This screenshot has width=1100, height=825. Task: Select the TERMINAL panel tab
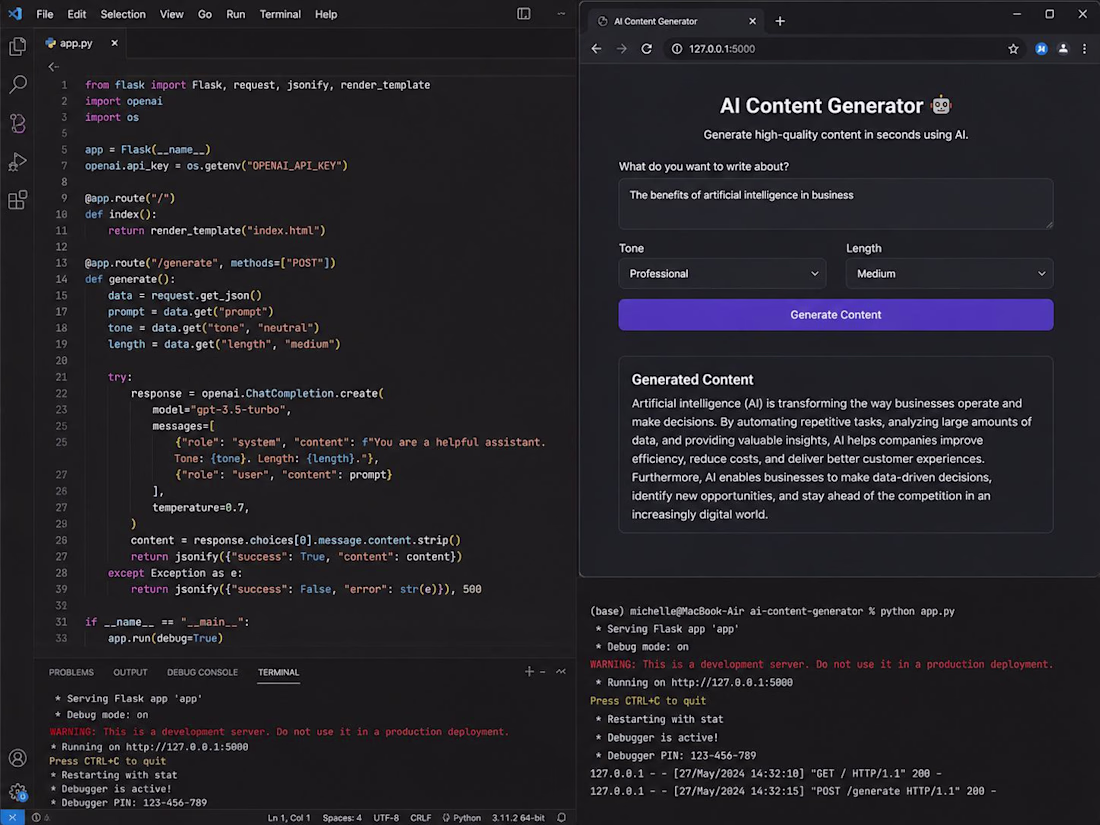(x=279, y=672)
